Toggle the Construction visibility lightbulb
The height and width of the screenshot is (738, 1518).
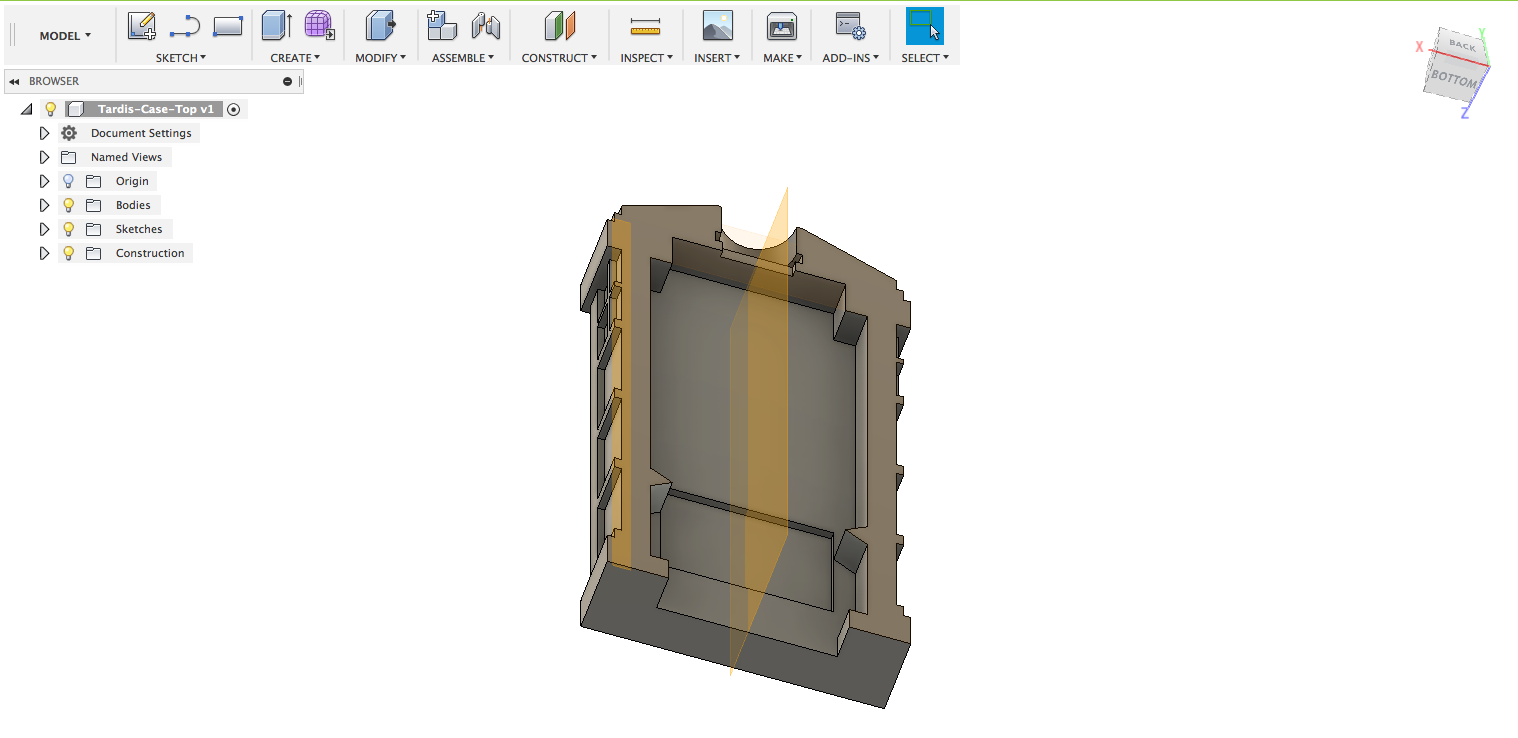(68, 253)
